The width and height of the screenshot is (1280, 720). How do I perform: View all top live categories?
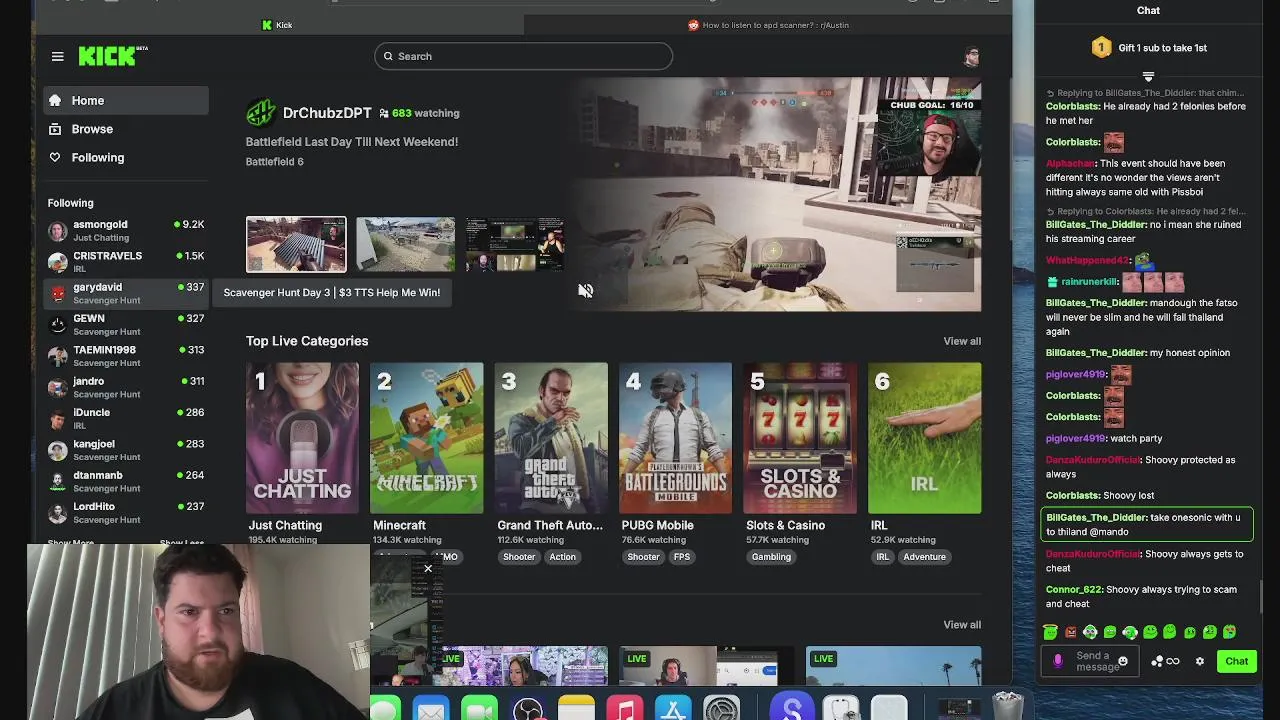tap(962, 341)
